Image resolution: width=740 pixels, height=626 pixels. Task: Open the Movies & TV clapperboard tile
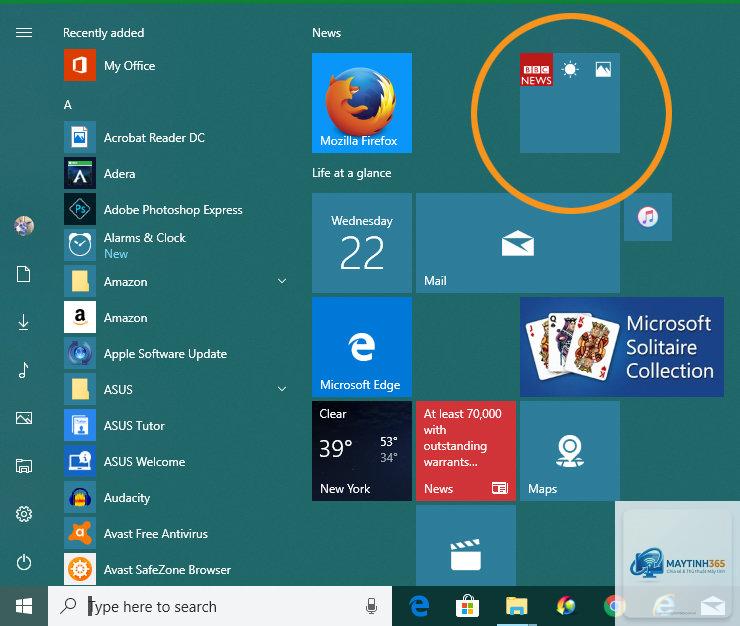point(466,546)
